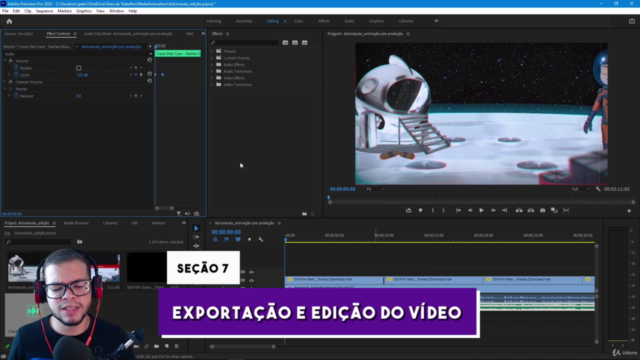Click Mark In bracket button
Screen dimensions: 640x360
(433, 210)
